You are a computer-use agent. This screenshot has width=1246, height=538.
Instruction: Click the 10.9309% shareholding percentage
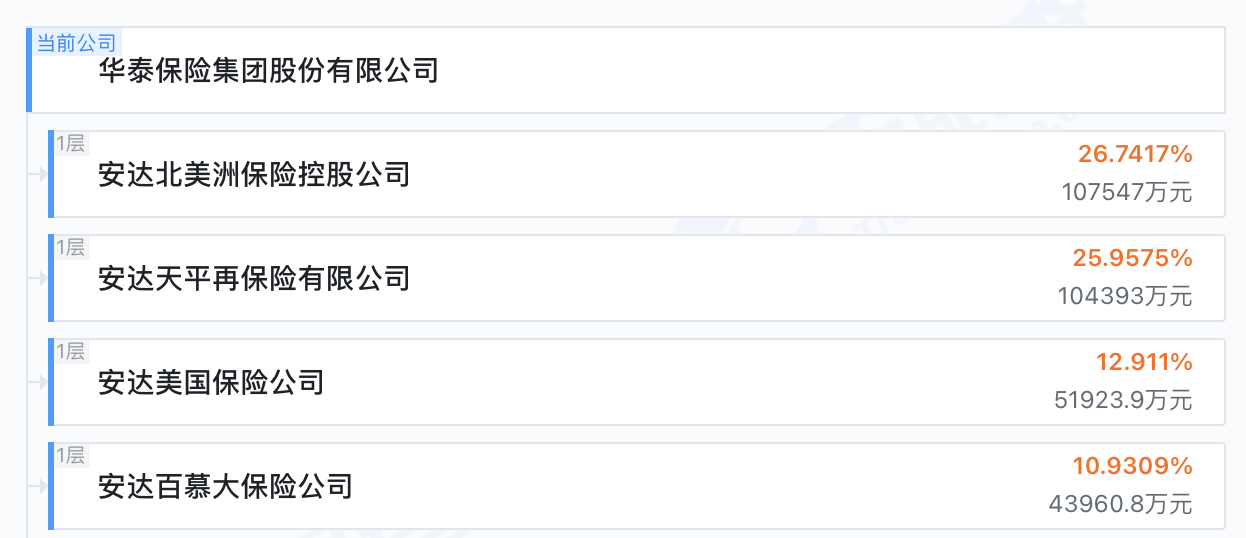(1132, 466)
